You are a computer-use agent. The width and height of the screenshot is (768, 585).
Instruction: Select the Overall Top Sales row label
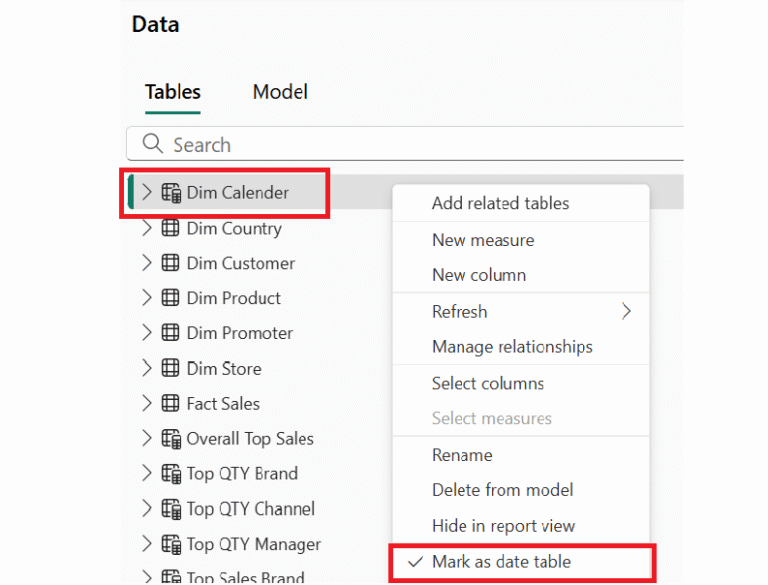point(250,439)
